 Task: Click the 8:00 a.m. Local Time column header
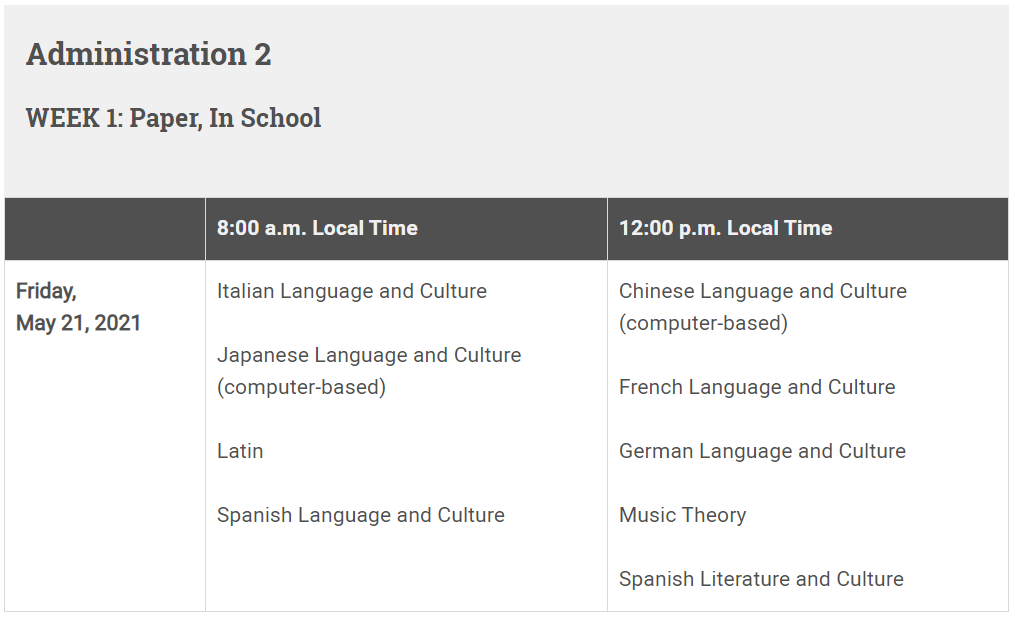point(317,228)
